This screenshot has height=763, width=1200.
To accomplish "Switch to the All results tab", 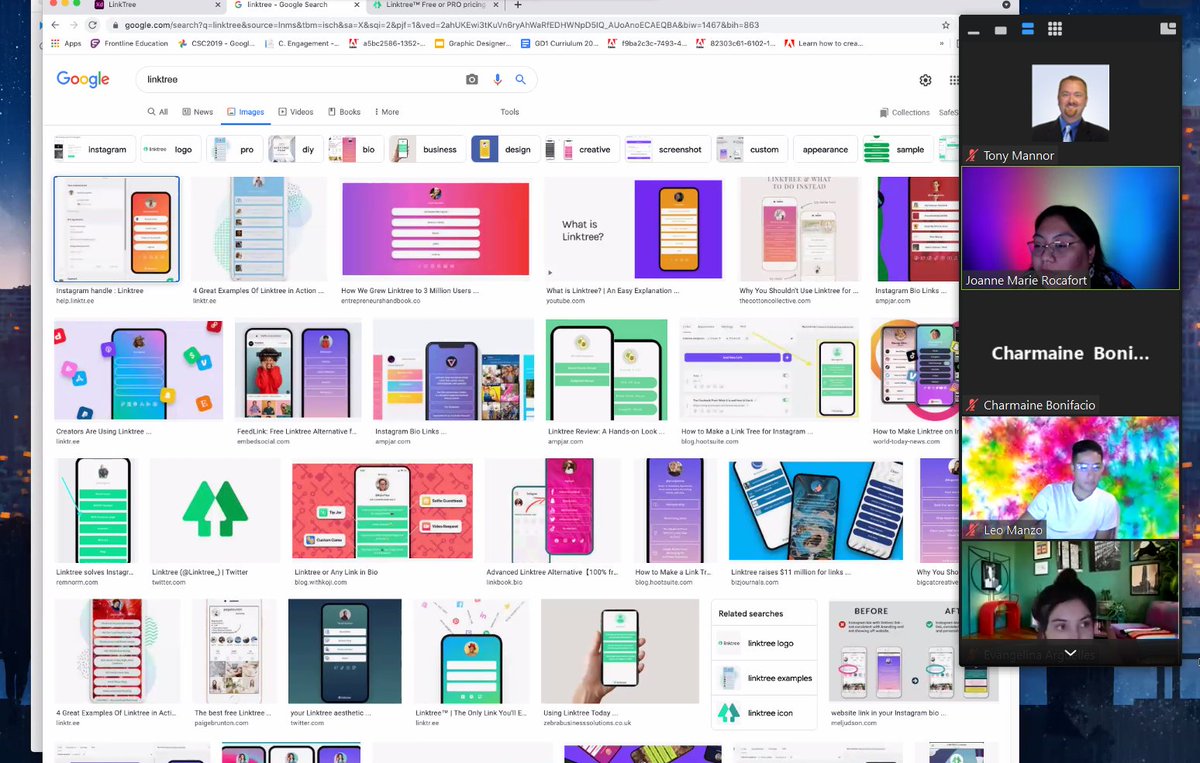I will [158, 112].
